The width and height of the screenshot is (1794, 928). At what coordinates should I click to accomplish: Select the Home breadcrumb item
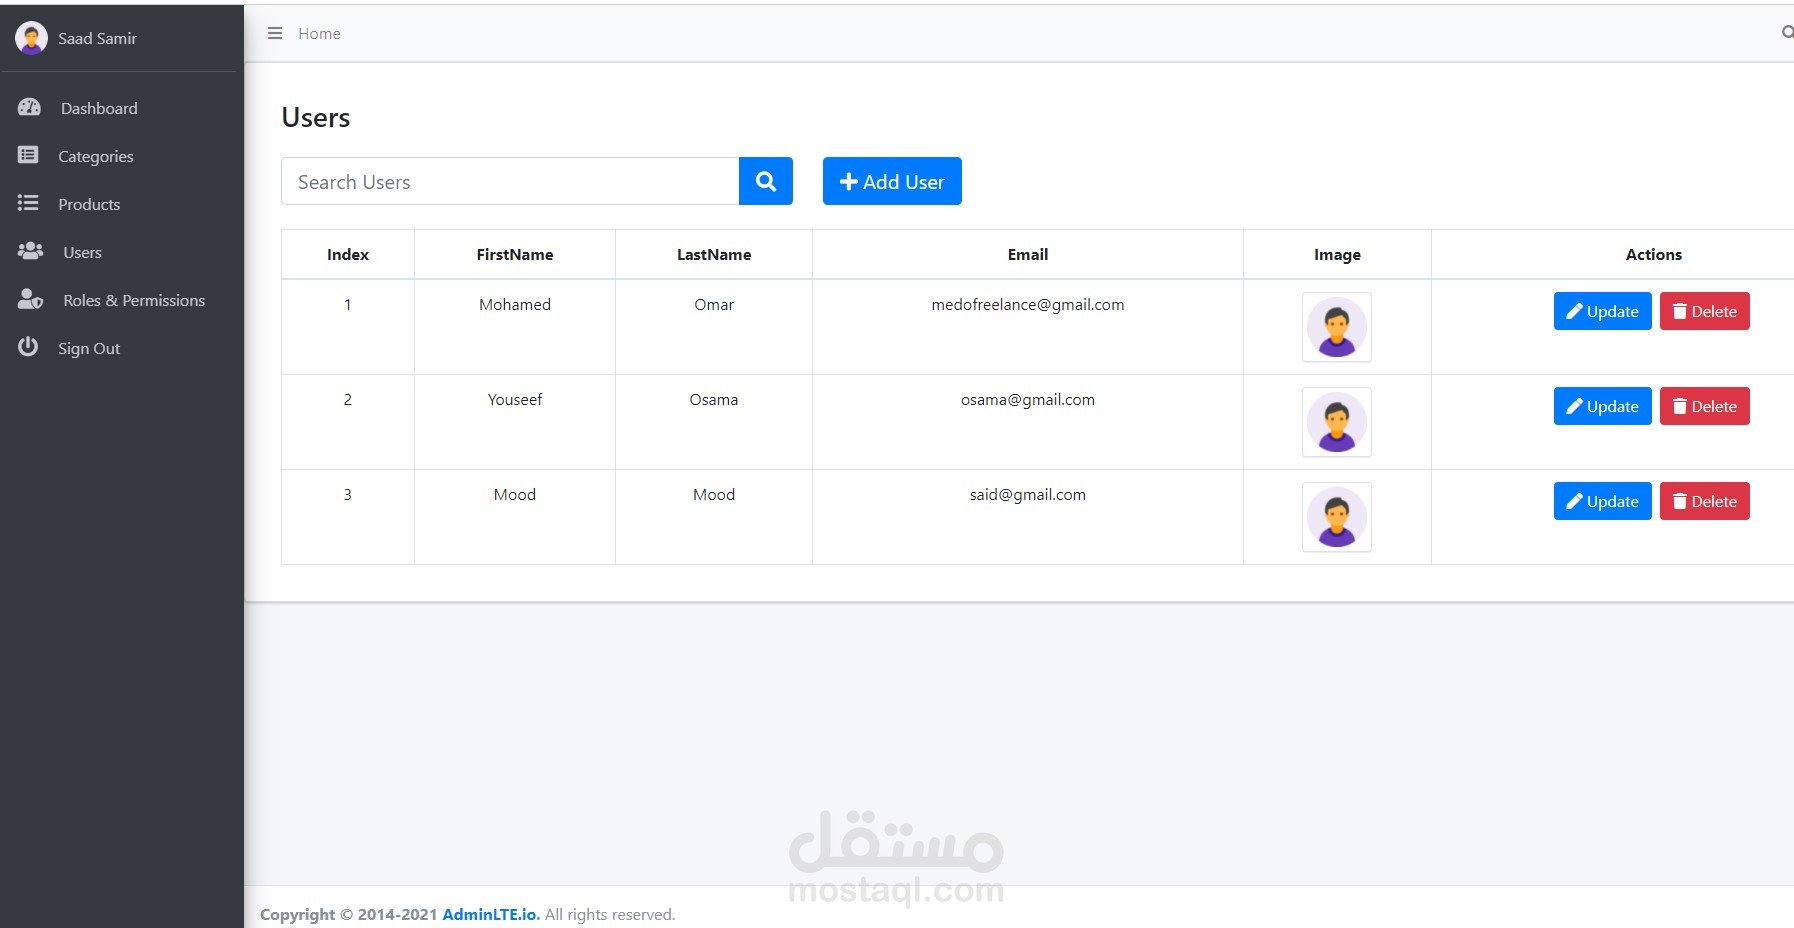click(318, 33)
